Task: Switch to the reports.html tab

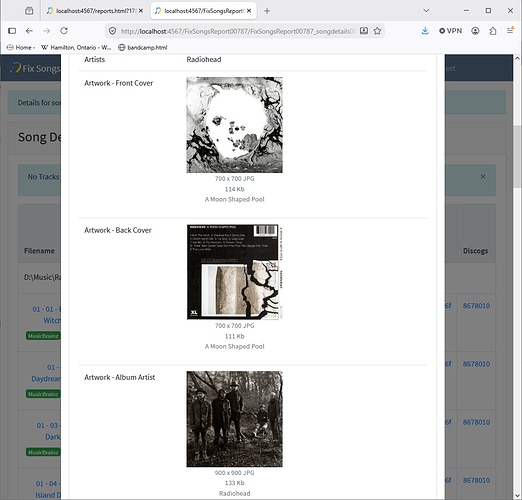Action: [95, 11]
